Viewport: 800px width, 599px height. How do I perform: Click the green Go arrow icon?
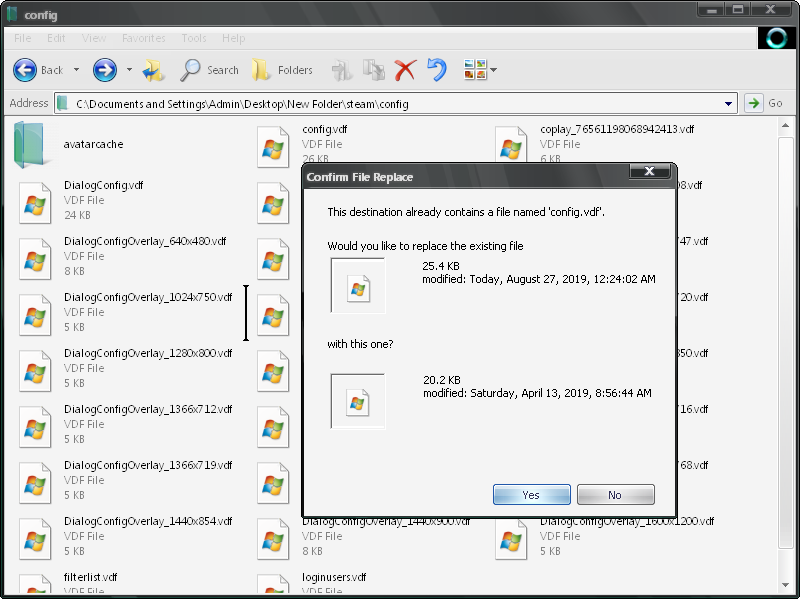(753, 102)
